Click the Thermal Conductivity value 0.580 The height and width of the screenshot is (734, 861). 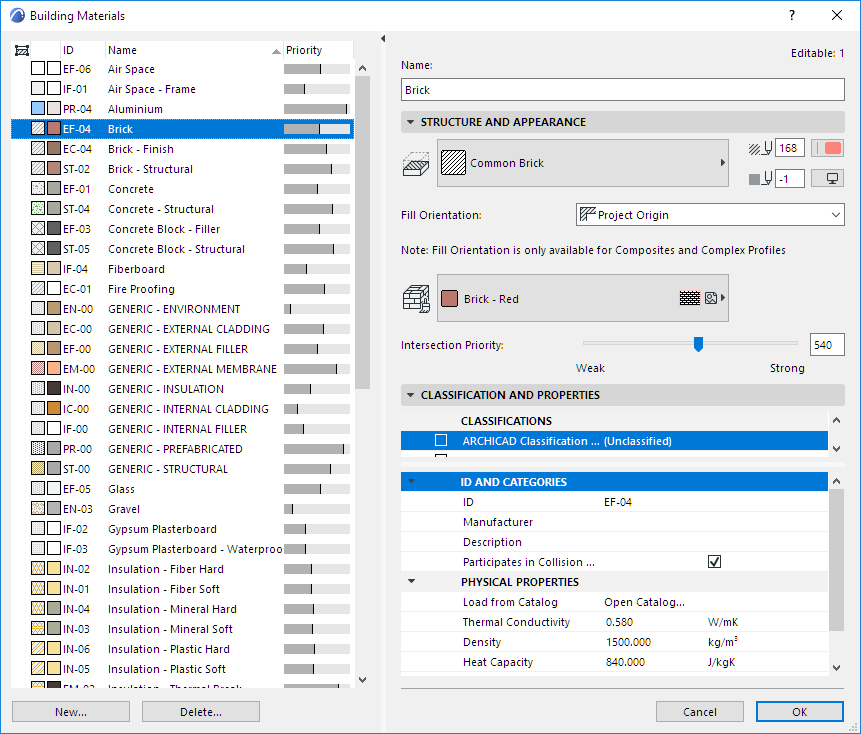point(619,622)
